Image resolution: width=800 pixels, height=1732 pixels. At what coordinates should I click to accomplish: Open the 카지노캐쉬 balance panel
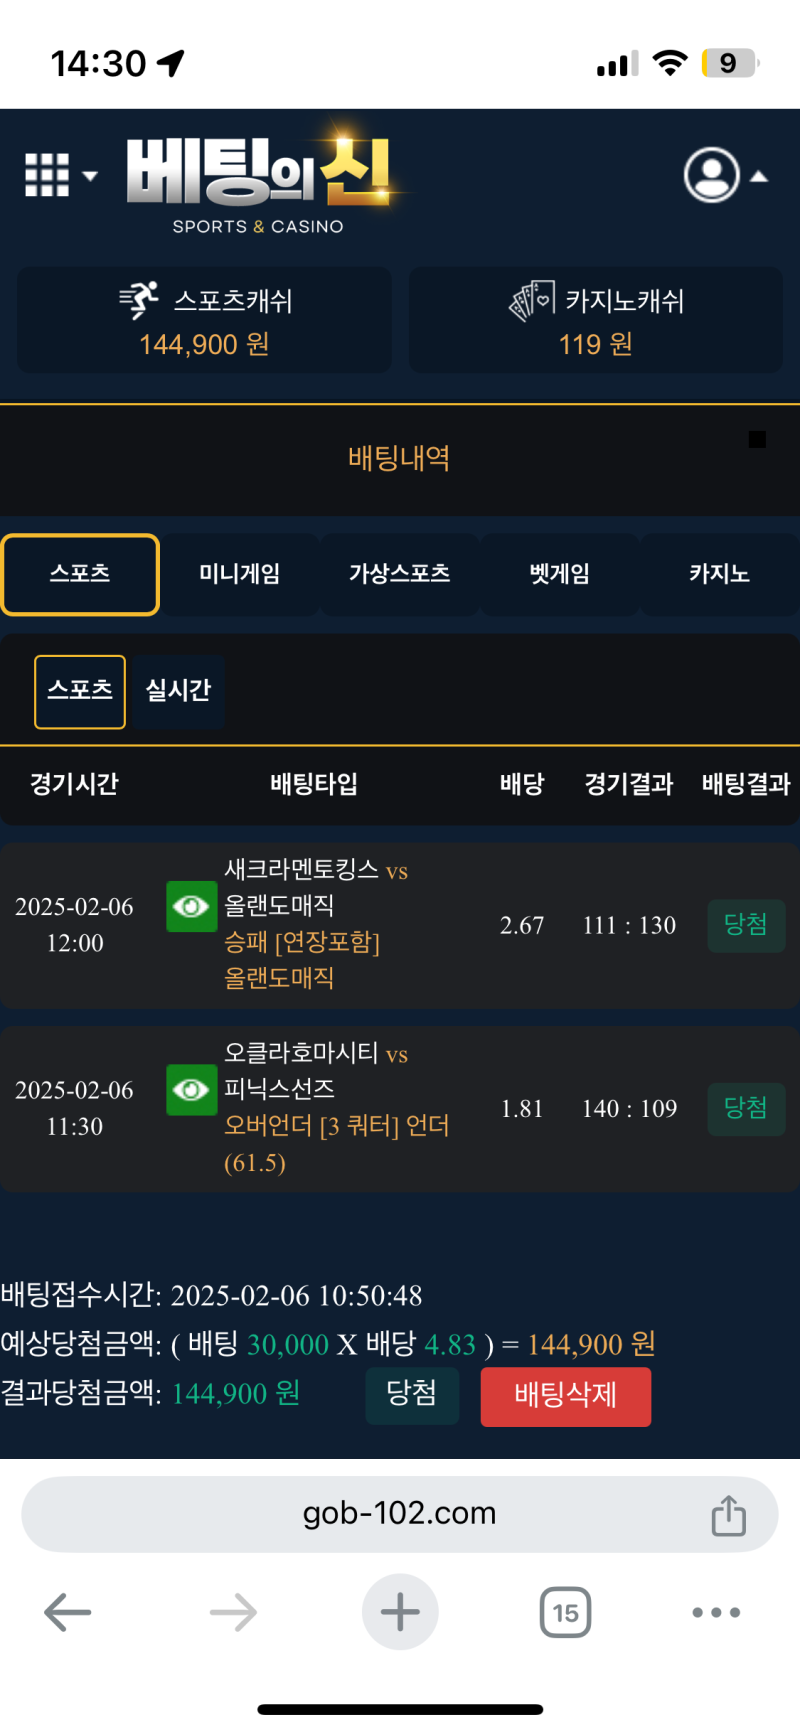click(x=596, y=320)
